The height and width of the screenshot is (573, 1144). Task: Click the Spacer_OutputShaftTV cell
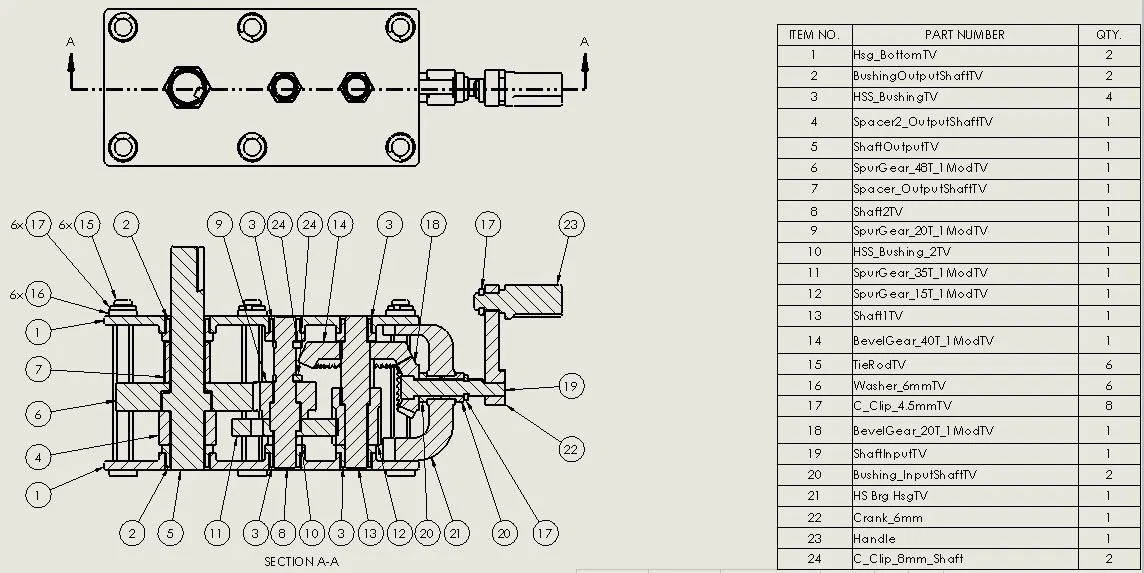coord(965,189)
